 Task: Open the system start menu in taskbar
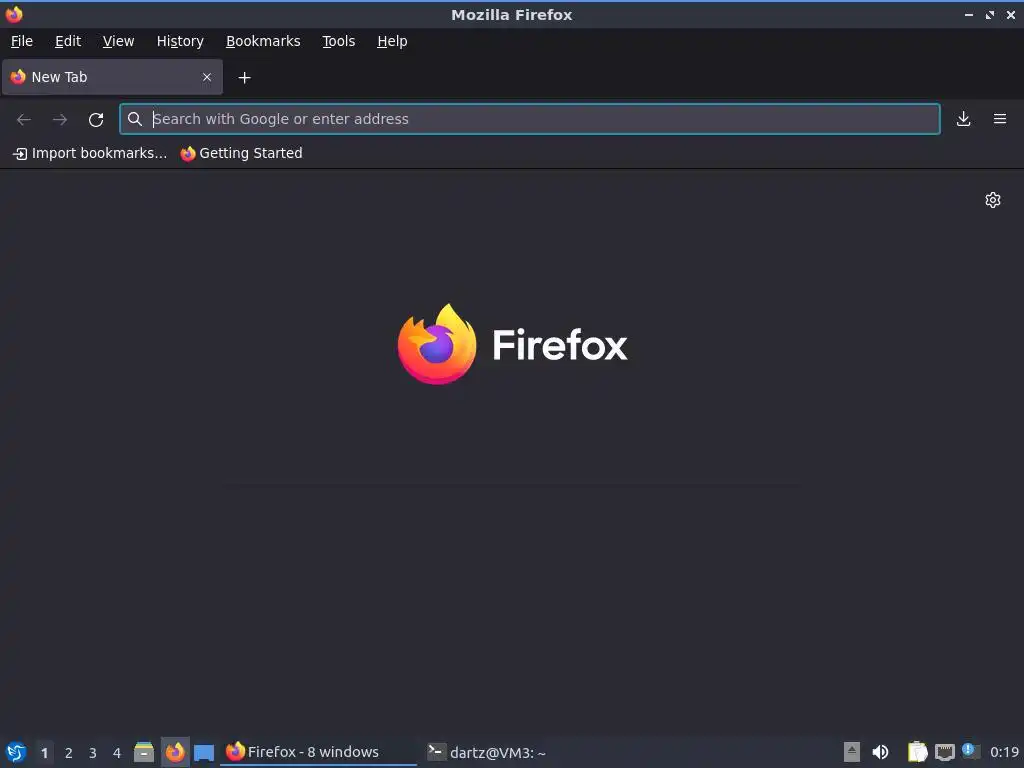16,752
